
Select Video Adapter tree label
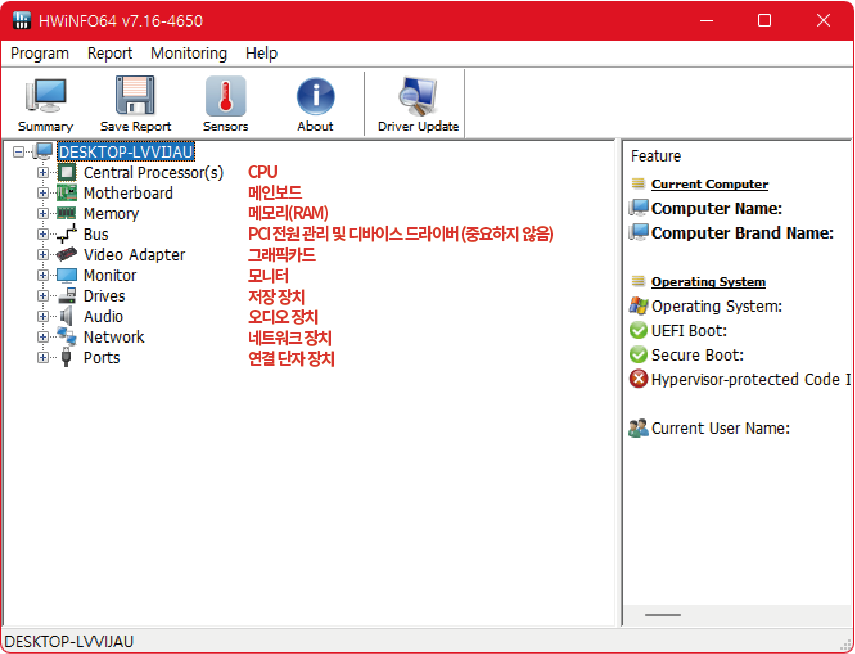(134, 255)
